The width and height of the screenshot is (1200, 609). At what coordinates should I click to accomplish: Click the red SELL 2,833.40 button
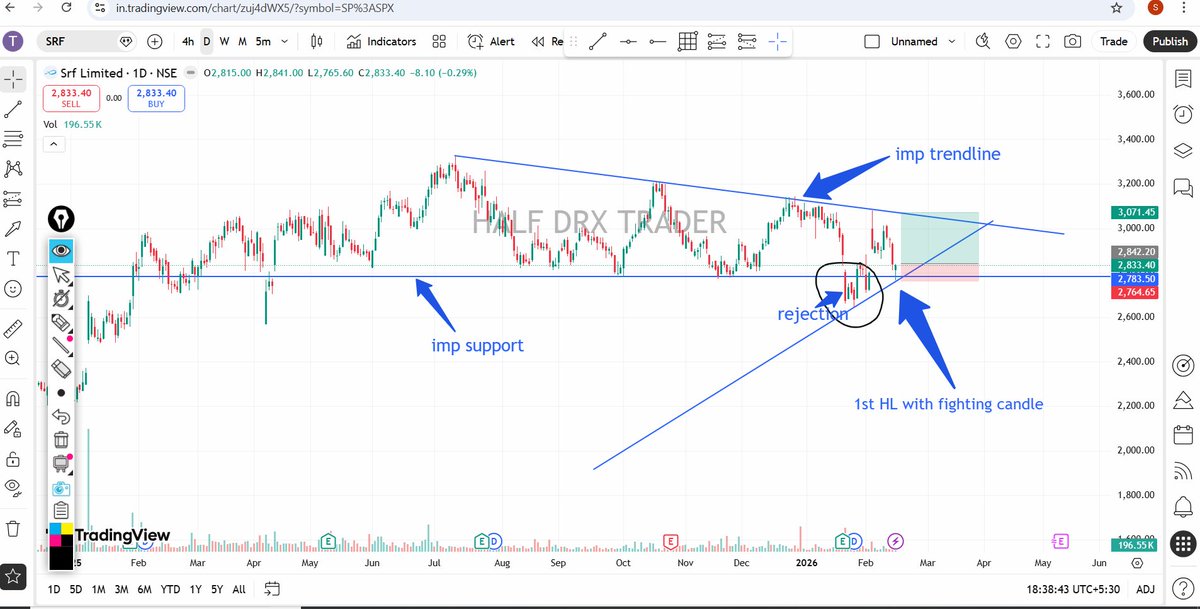69,98
